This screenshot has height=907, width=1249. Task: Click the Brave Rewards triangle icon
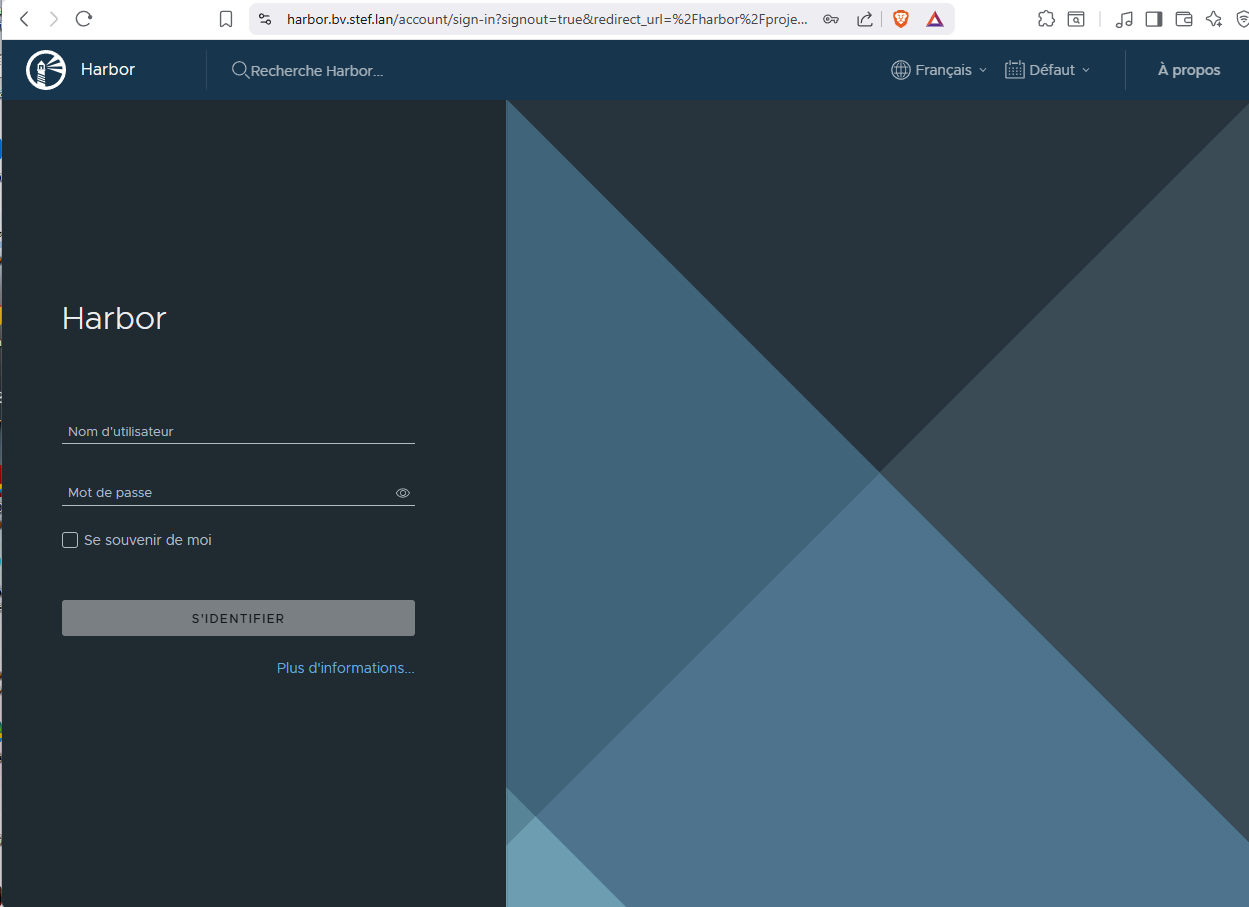pos(934,19)
